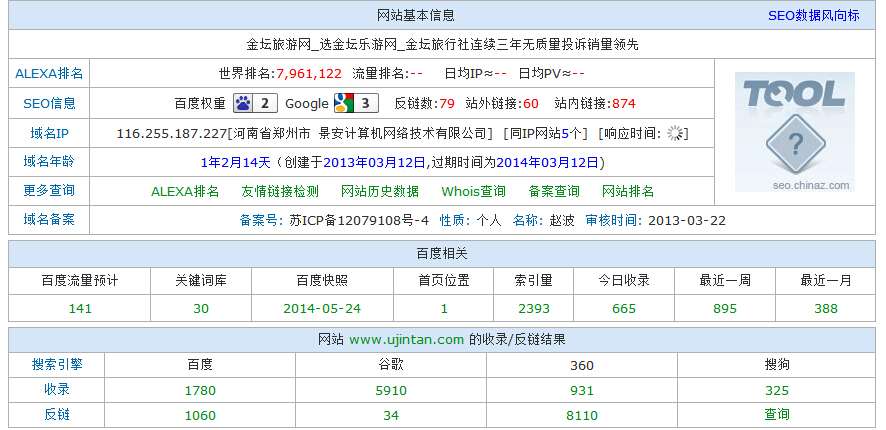Click the audit date 2013-03-22
This screenshot has height=430, width=886.
tap(687, 220)
